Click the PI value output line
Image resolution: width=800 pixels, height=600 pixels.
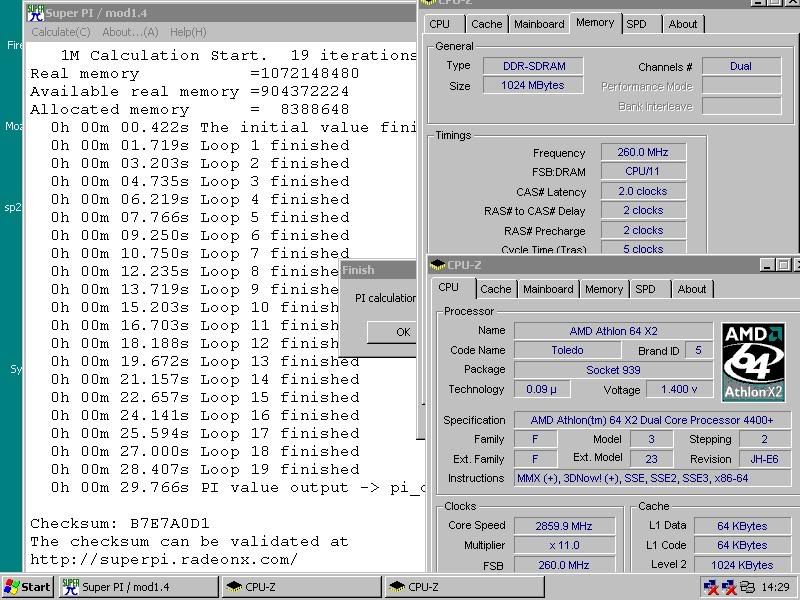(x=238, y=488)
